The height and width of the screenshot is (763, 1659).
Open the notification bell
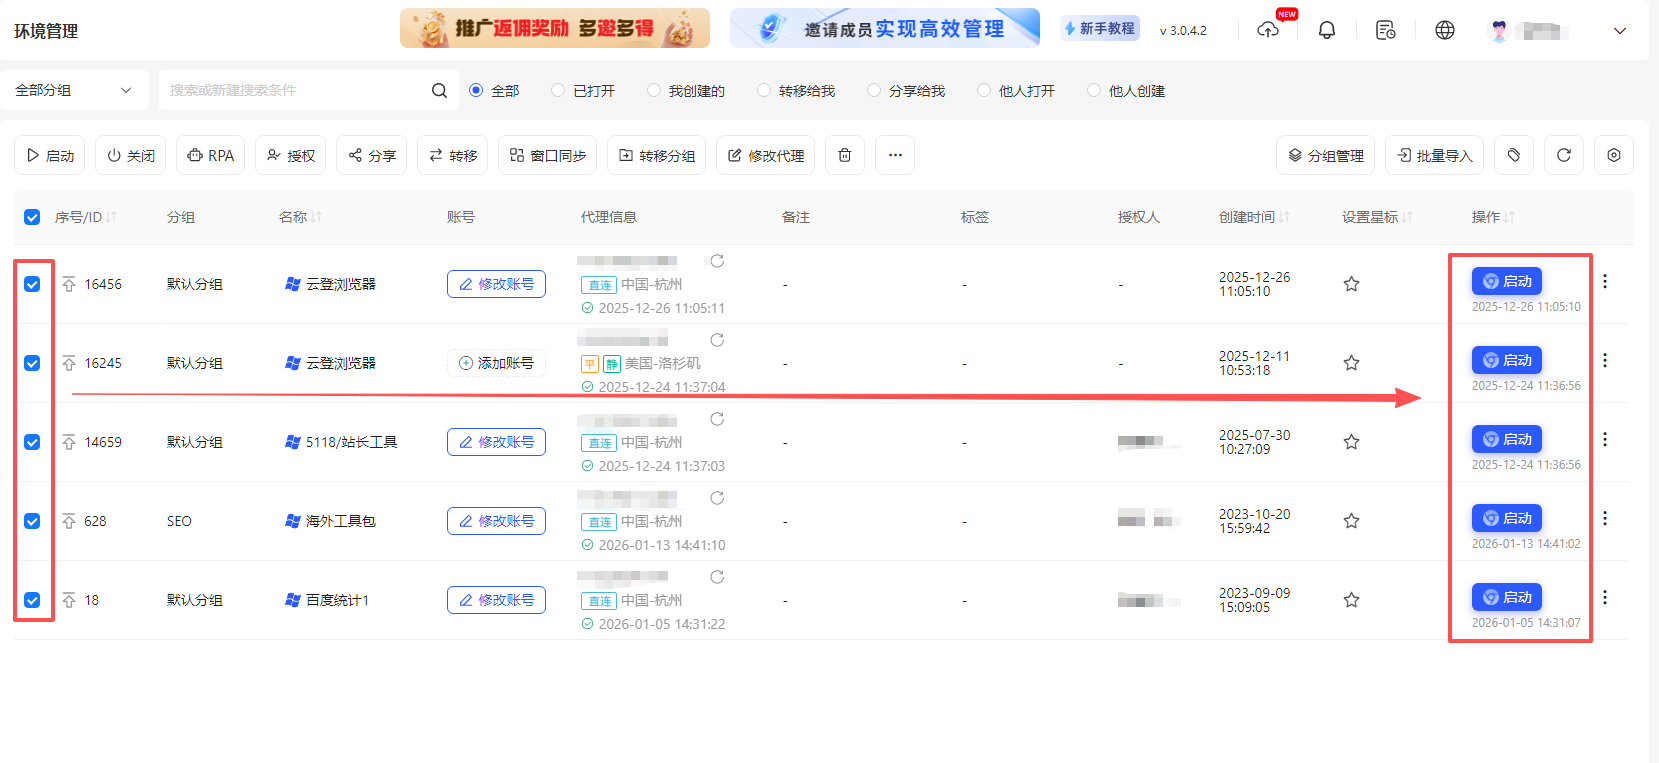1327,30
